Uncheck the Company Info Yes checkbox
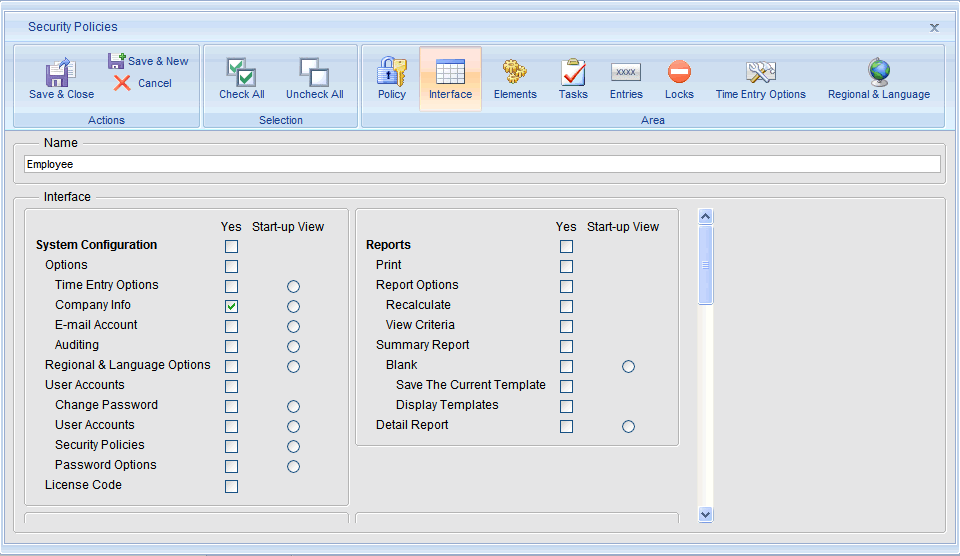The image size is (960, 556). coord(232,306)
